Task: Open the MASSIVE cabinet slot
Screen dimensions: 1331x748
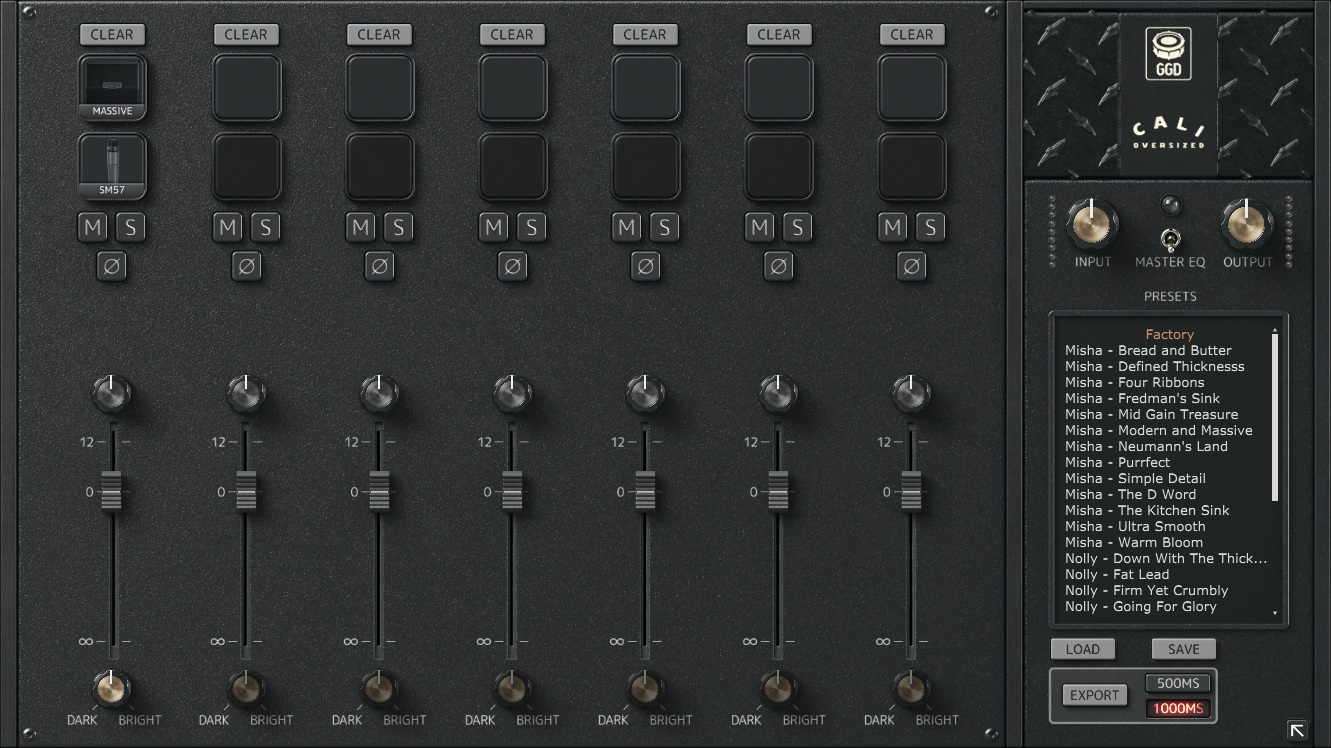Action: (112, 88)
